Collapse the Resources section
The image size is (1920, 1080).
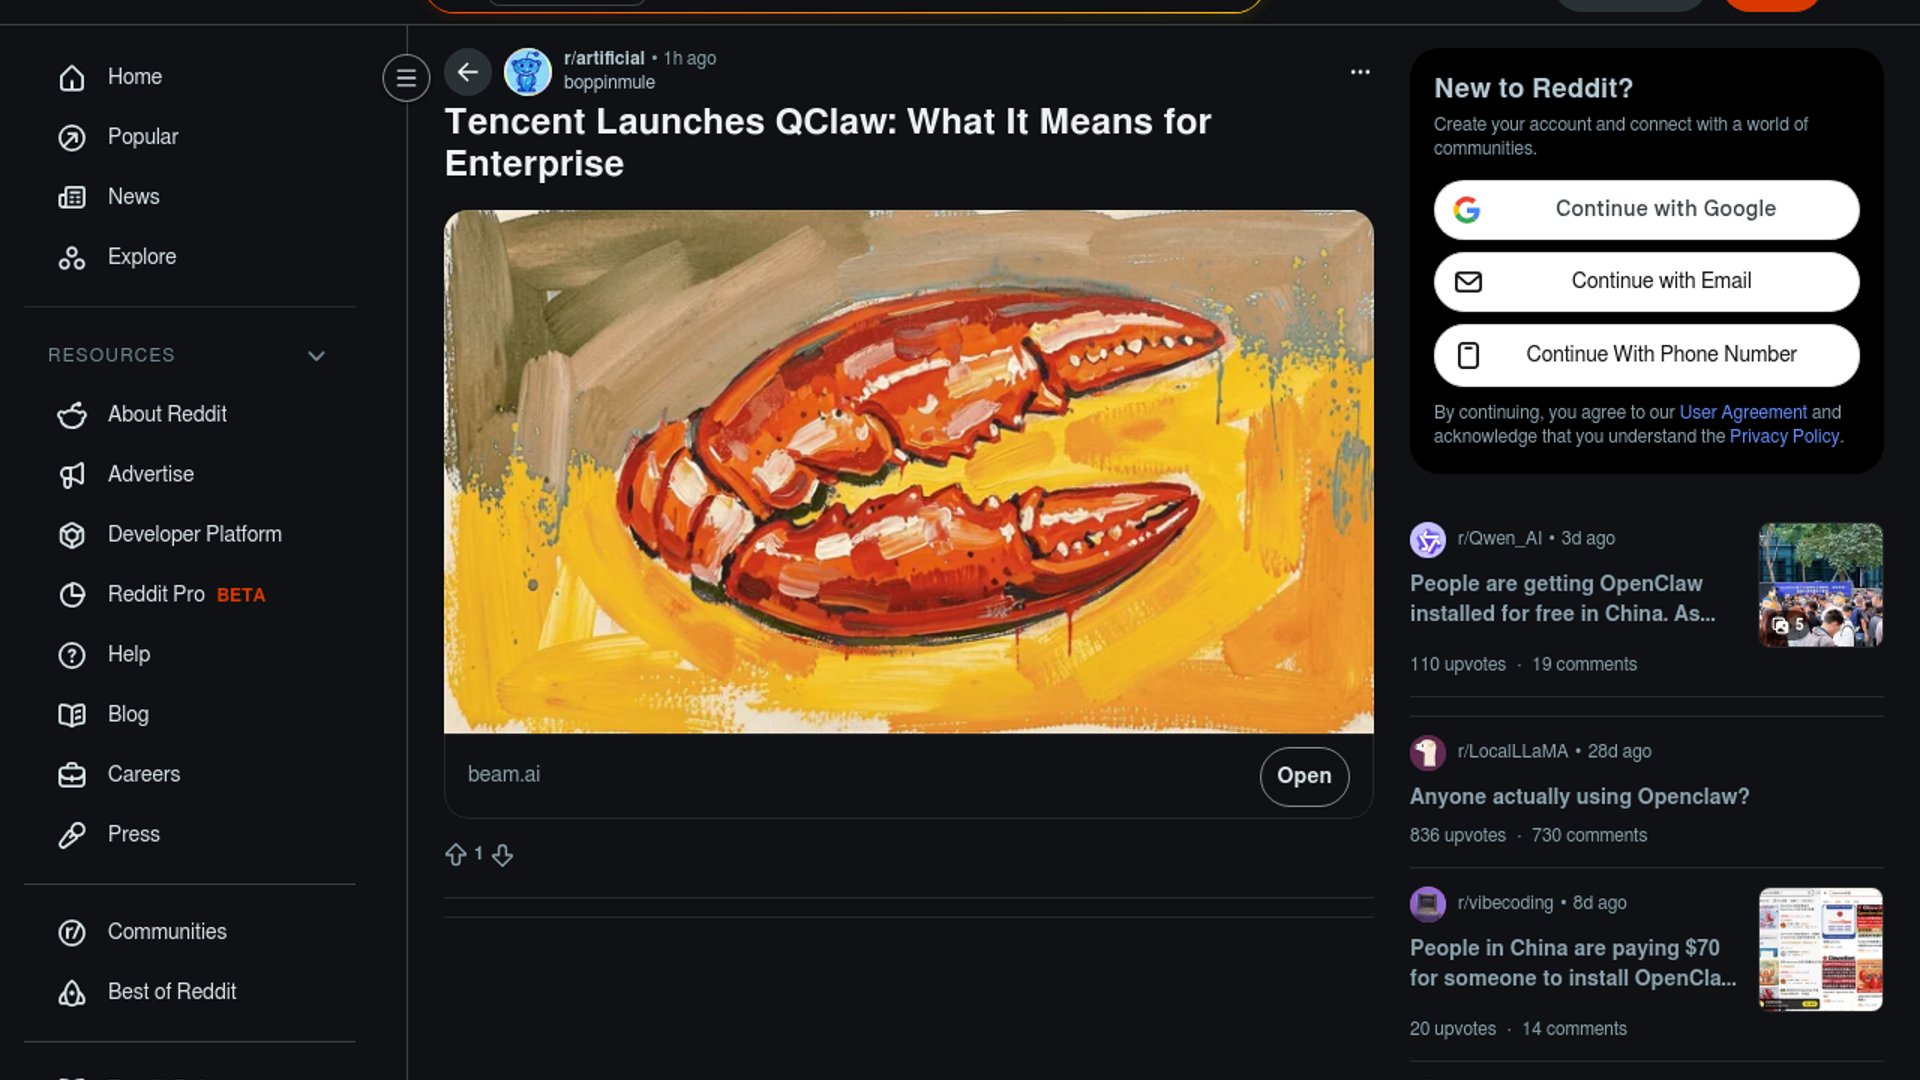pyautogui.click(x=316, y=356)
